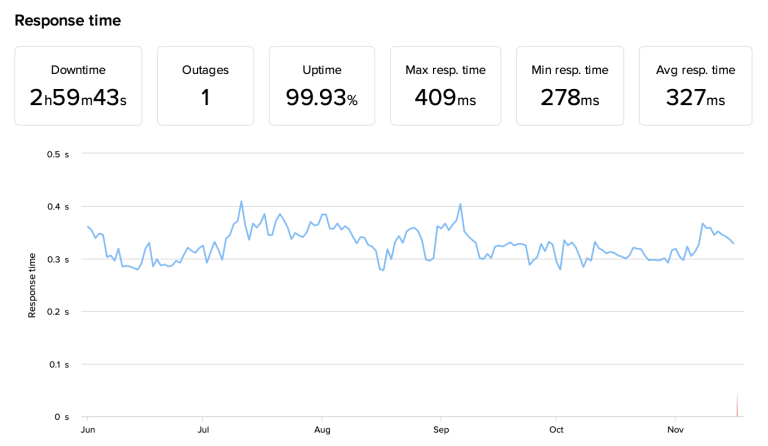Click the 0.3 s y-axis label

click(x=58, y=259)
